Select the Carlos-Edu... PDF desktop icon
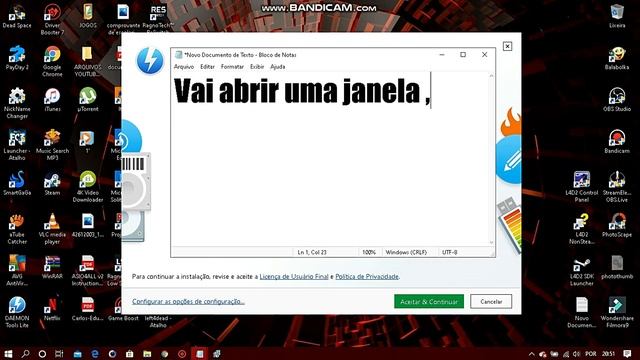Viewport: 640px width, 360px height. click(88, 309)
